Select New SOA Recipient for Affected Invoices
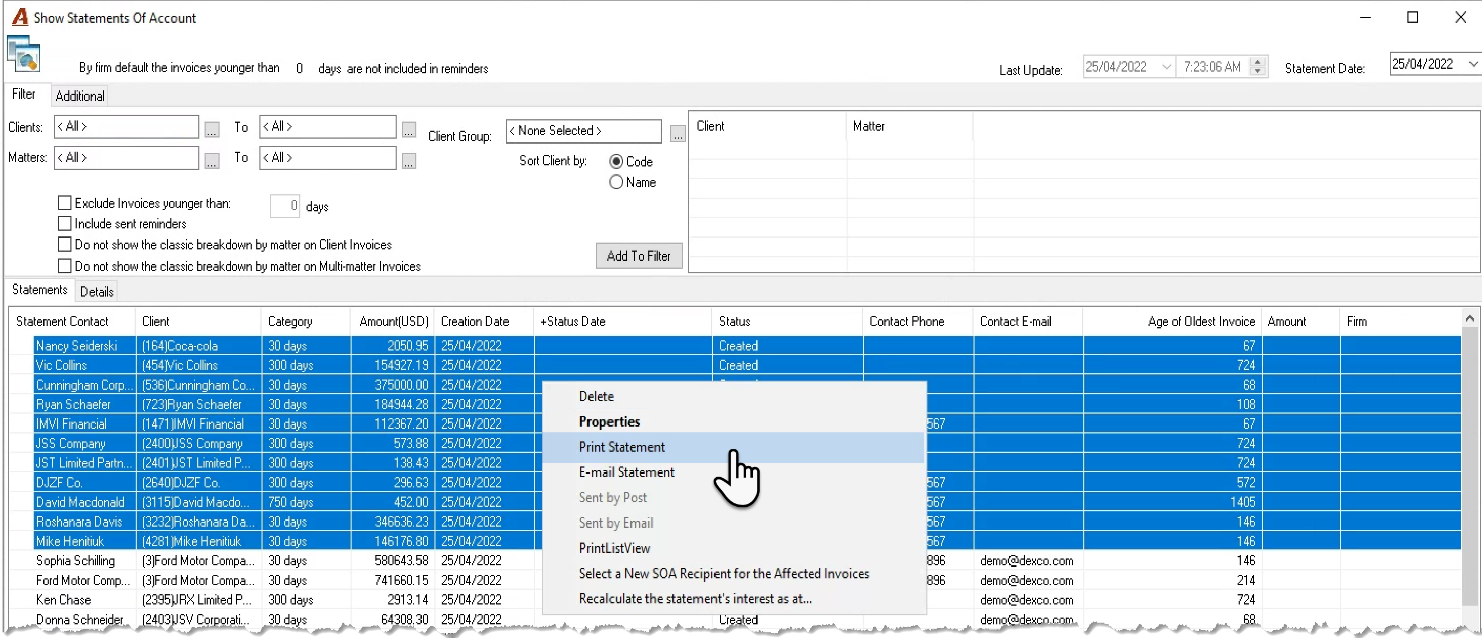Viewport: 1482px width, 638px height. coord(733,574)
